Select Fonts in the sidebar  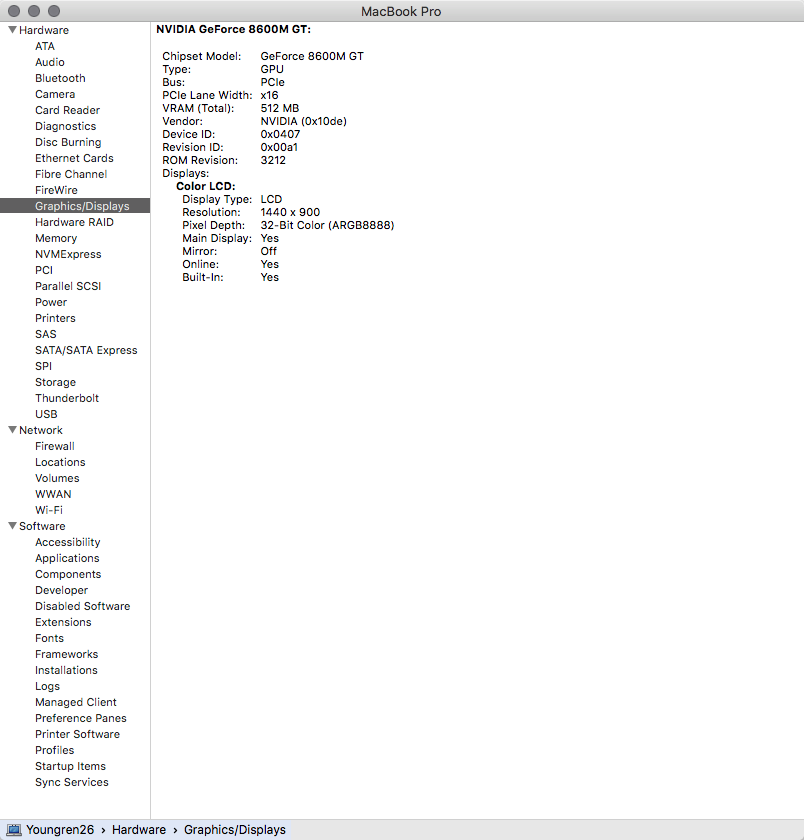click(x=49, y=638)
